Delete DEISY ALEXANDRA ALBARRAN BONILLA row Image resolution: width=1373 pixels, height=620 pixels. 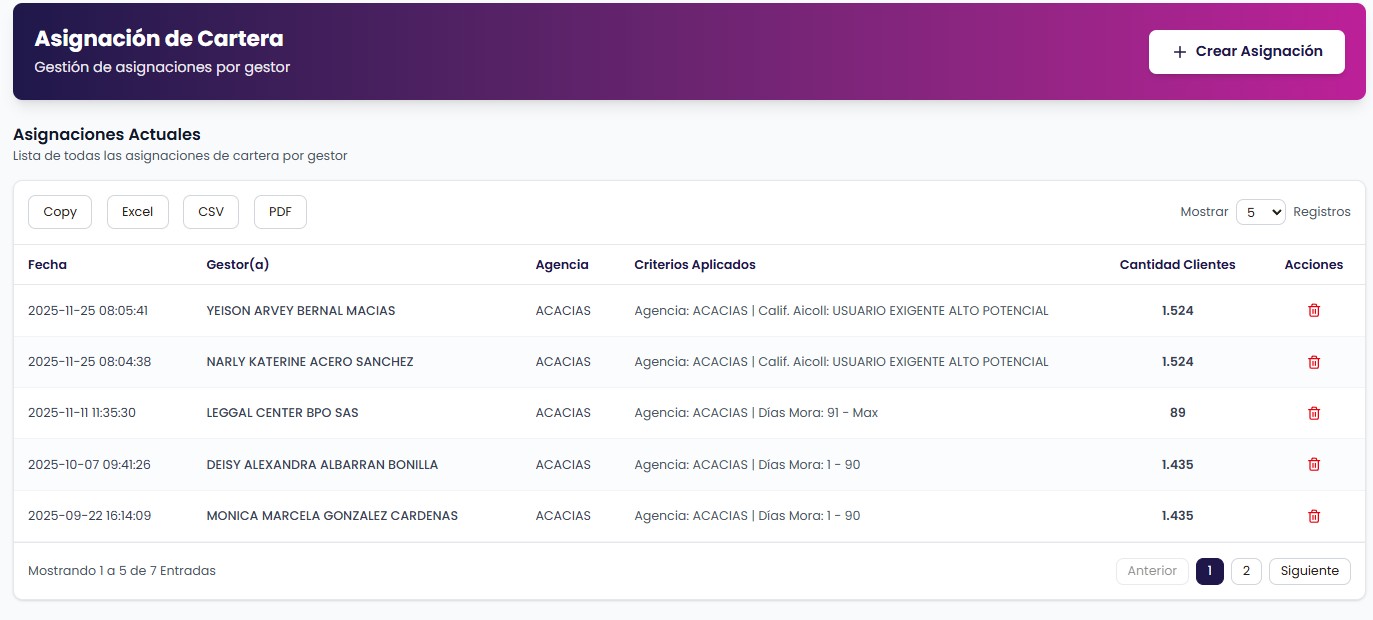tap(1314, 465)
